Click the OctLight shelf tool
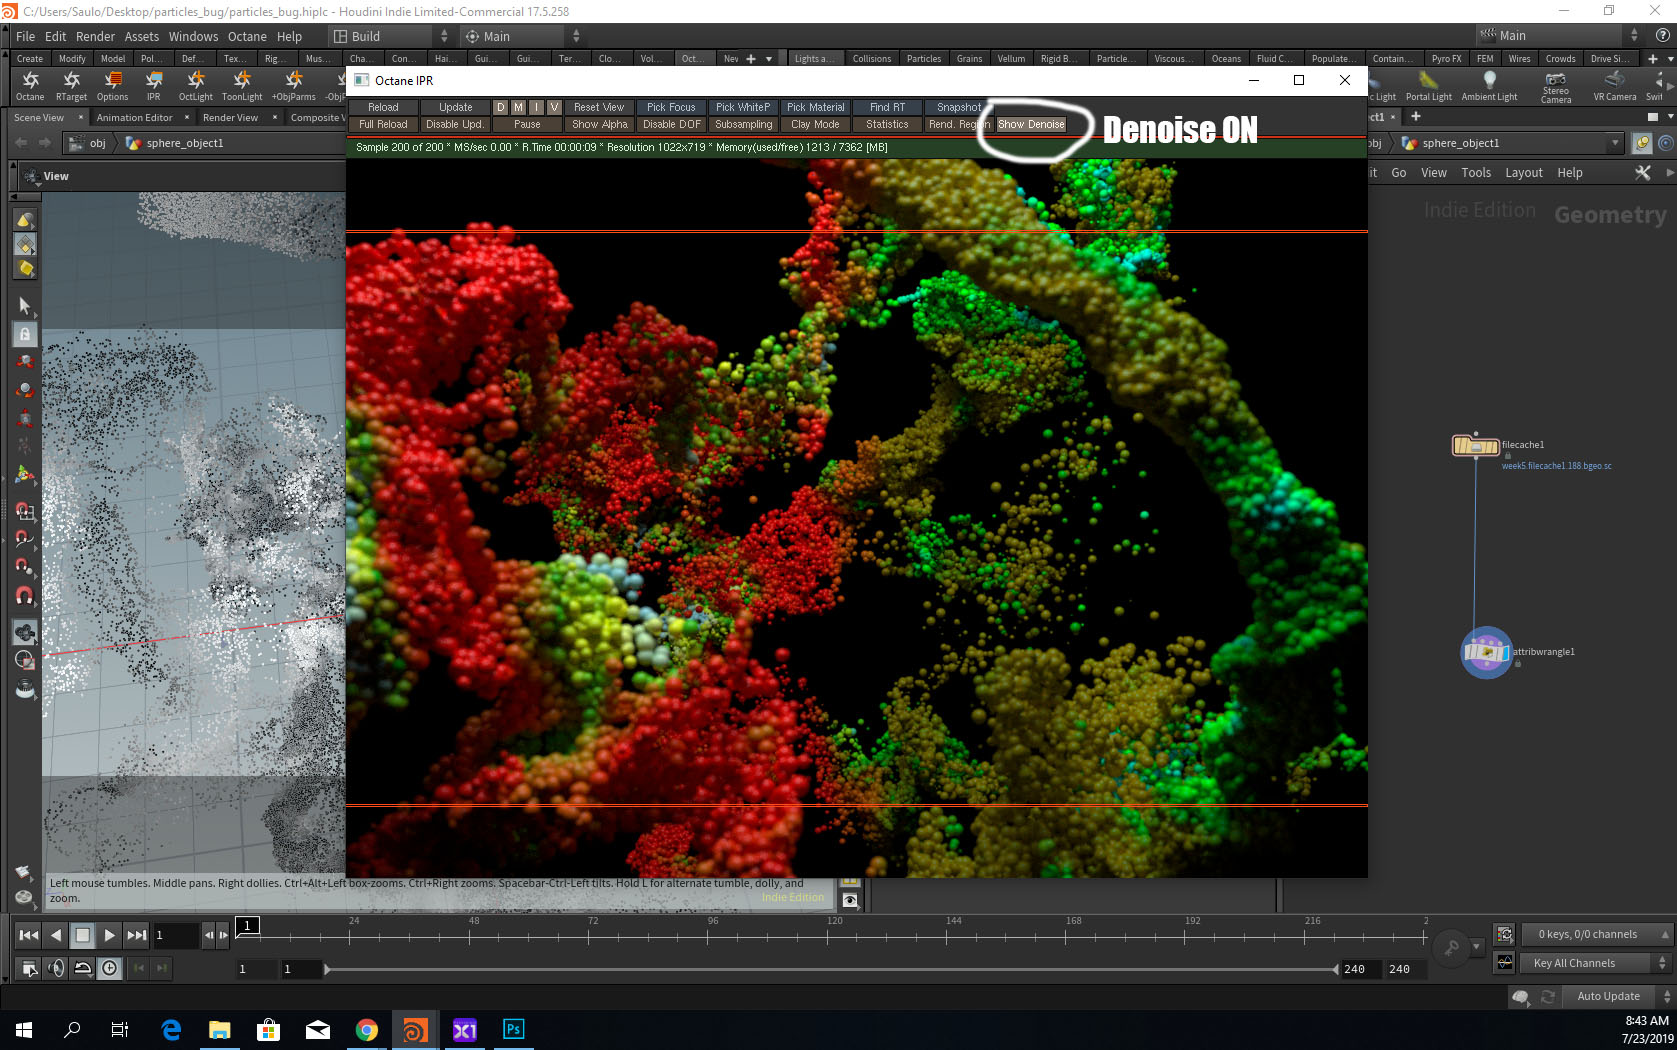Viewport: 1677px width, 1050px height. click(195, 84)
